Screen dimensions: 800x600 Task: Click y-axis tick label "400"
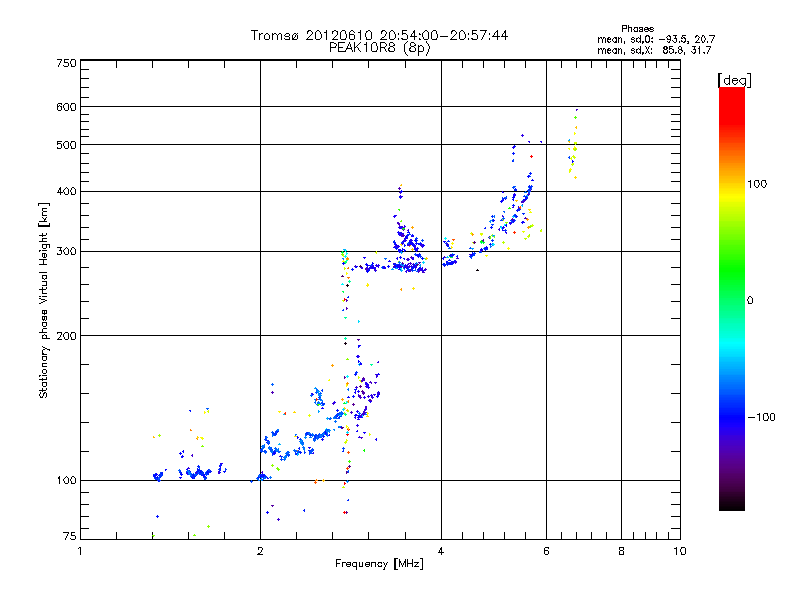pos(66,192)
